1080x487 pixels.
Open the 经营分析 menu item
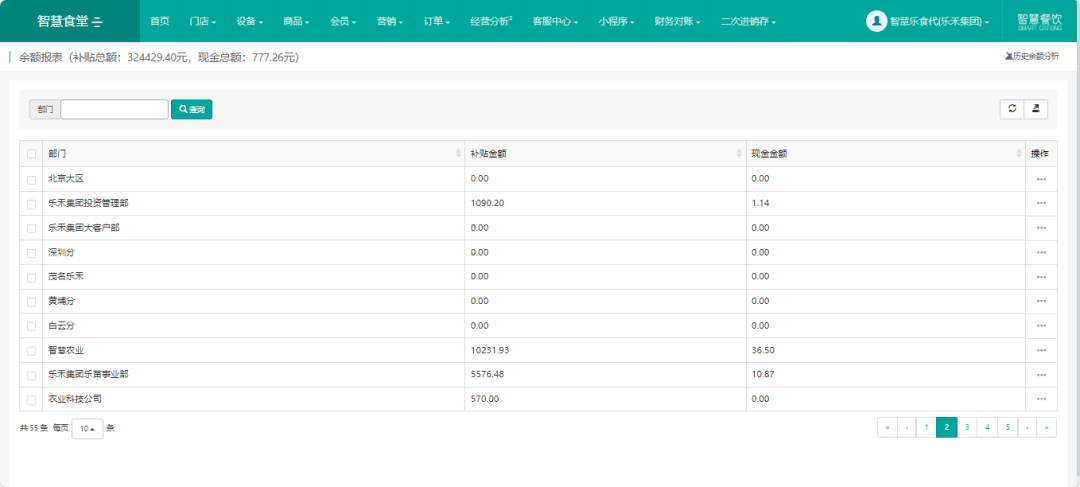point(491,21)
